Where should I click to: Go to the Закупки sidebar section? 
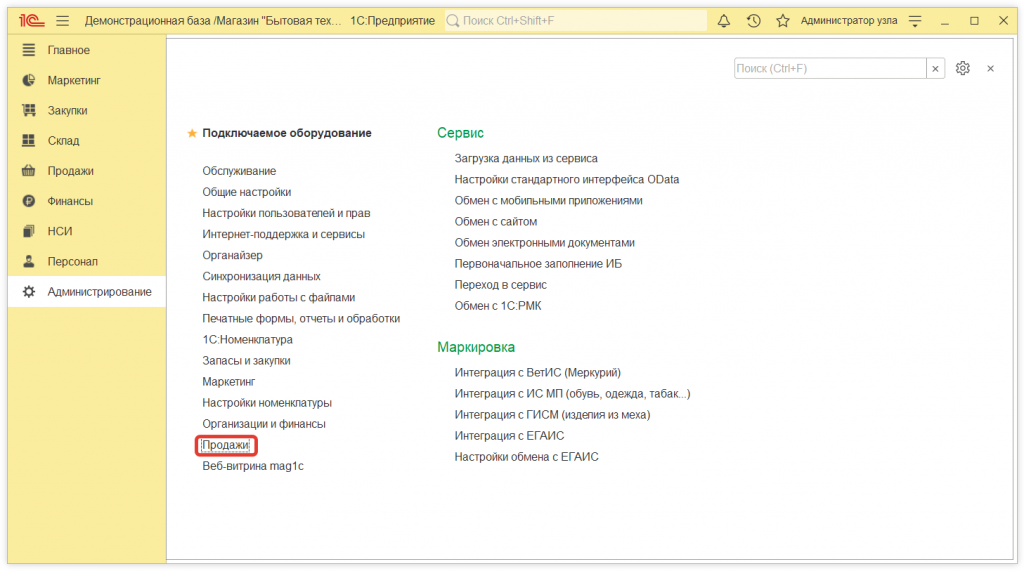coord(67,110)
